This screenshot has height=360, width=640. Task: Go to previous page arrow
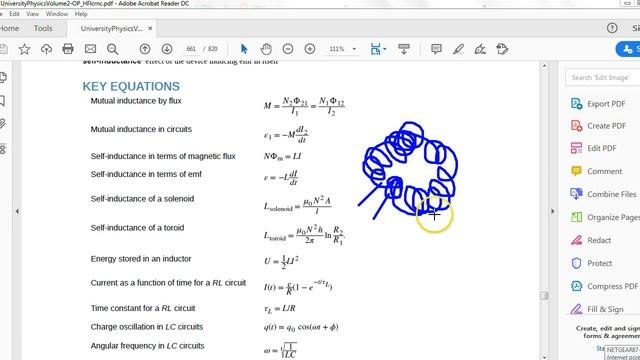145,49
